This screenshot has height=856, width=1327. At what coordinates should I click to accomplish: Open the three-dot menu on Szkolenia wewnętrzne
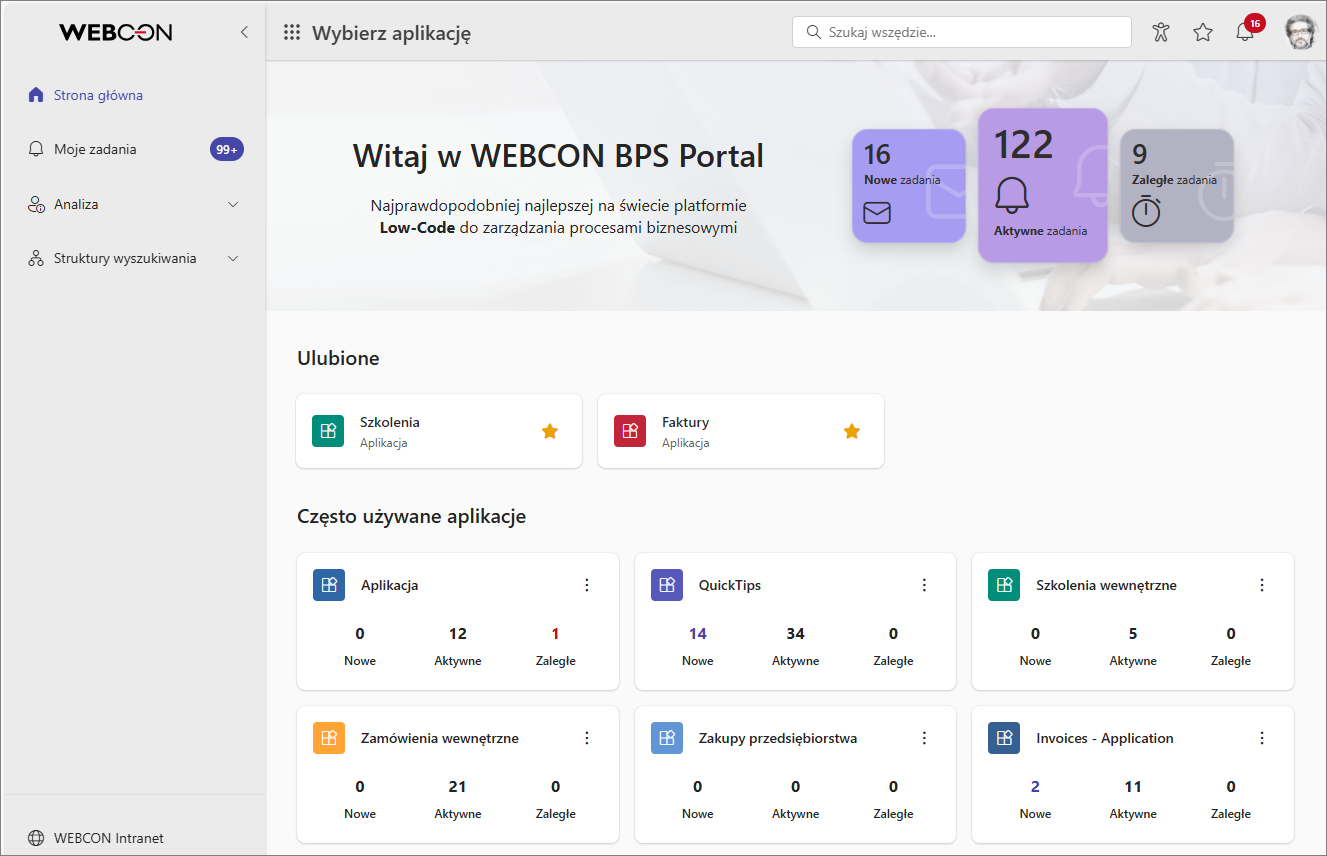pyautogui.click(x=1262, y=585)
